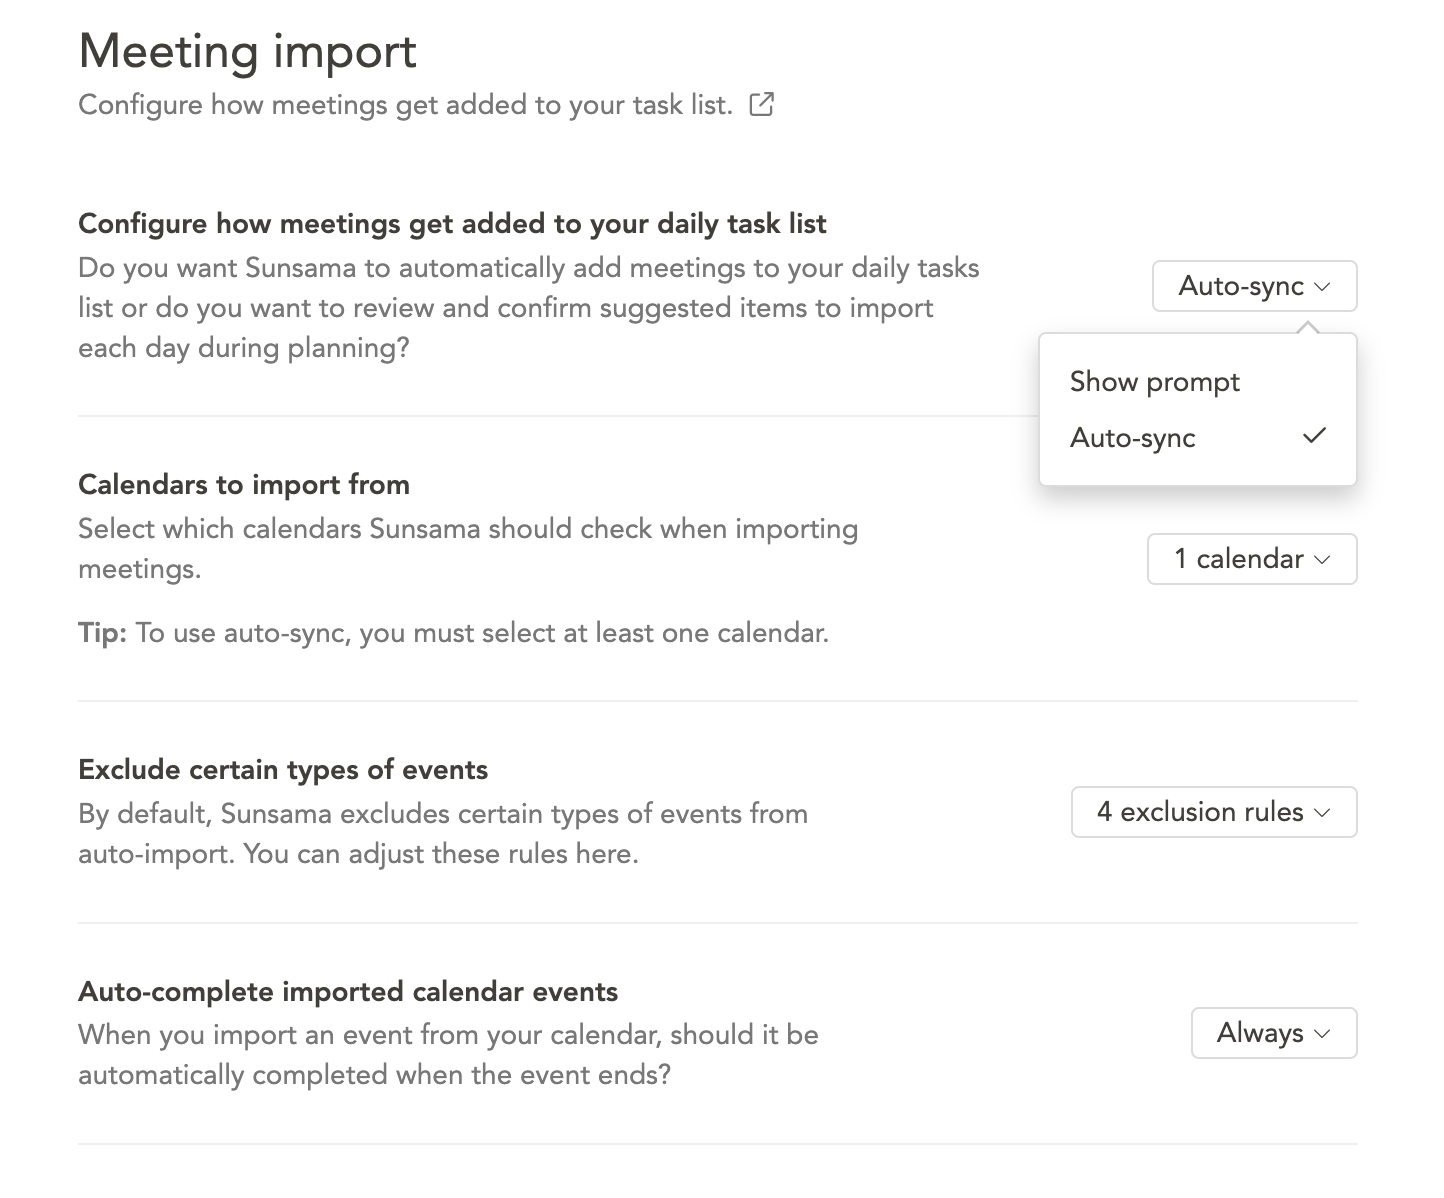The height and width of the screenshot is (1198, 1444).
Task: Open the 1 calendar selection dropdown
Action: click(1252, 559)
